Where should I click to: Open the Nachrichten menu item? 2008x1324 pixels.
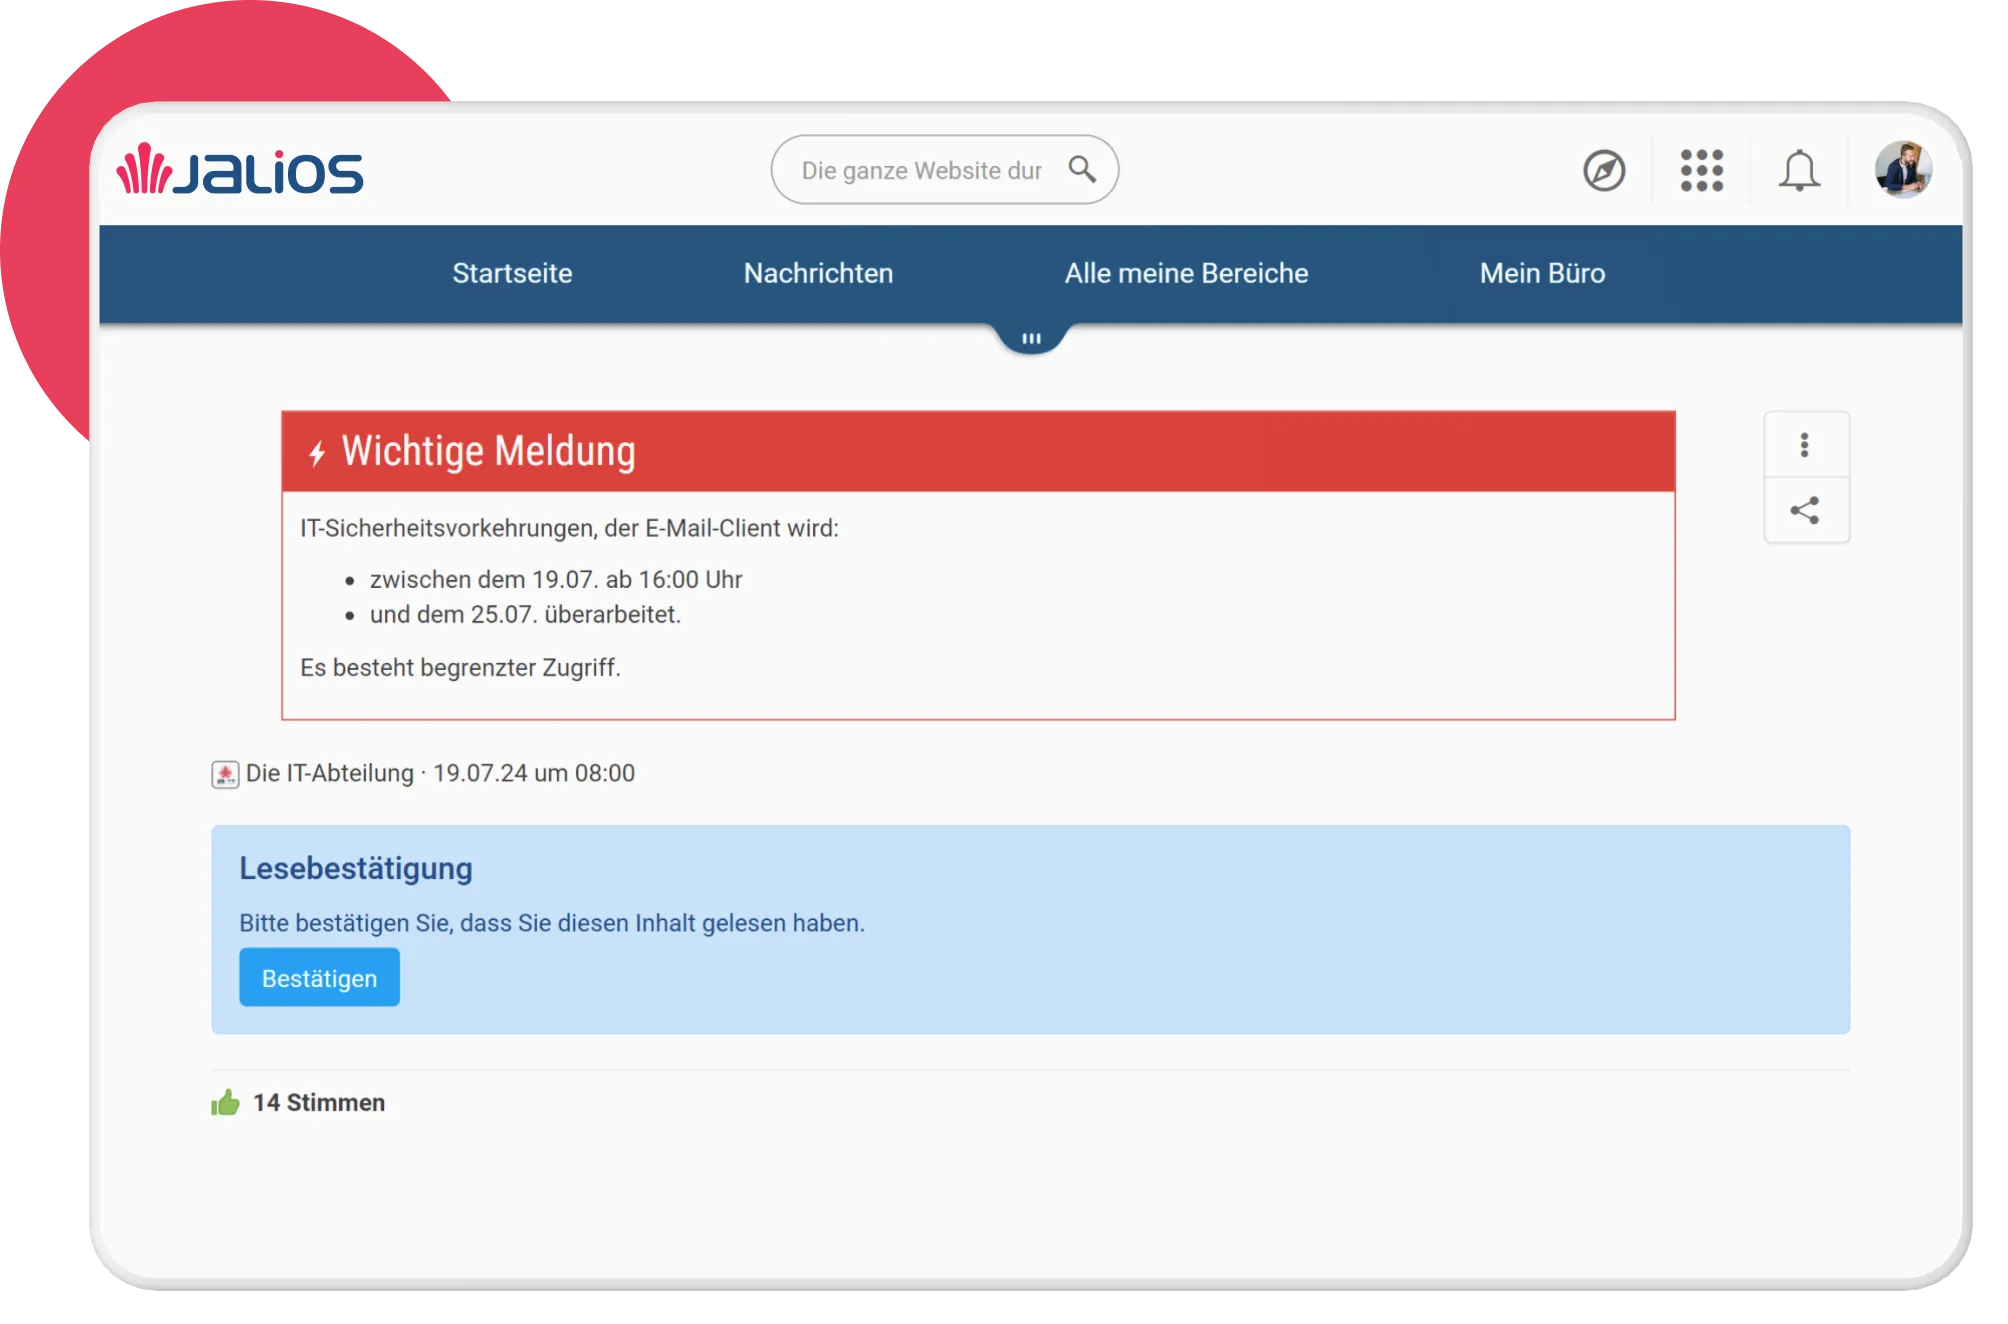[818, 273]
